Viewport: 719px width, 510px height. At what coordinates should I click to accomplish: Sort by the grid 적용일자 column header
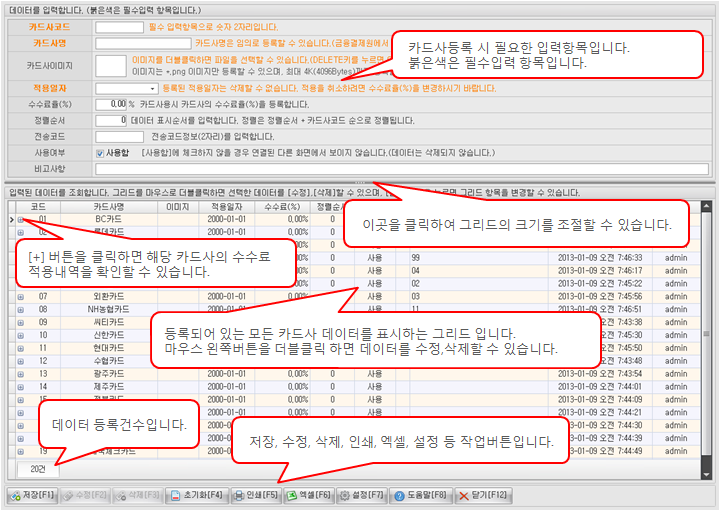pyautogui.click(x=227, y=207)
